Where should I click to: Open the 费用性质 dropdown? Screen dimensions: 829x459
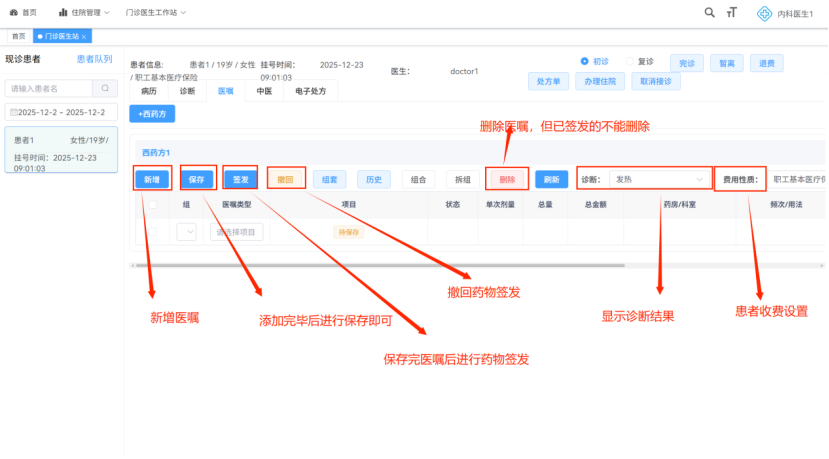coord(799,179)
